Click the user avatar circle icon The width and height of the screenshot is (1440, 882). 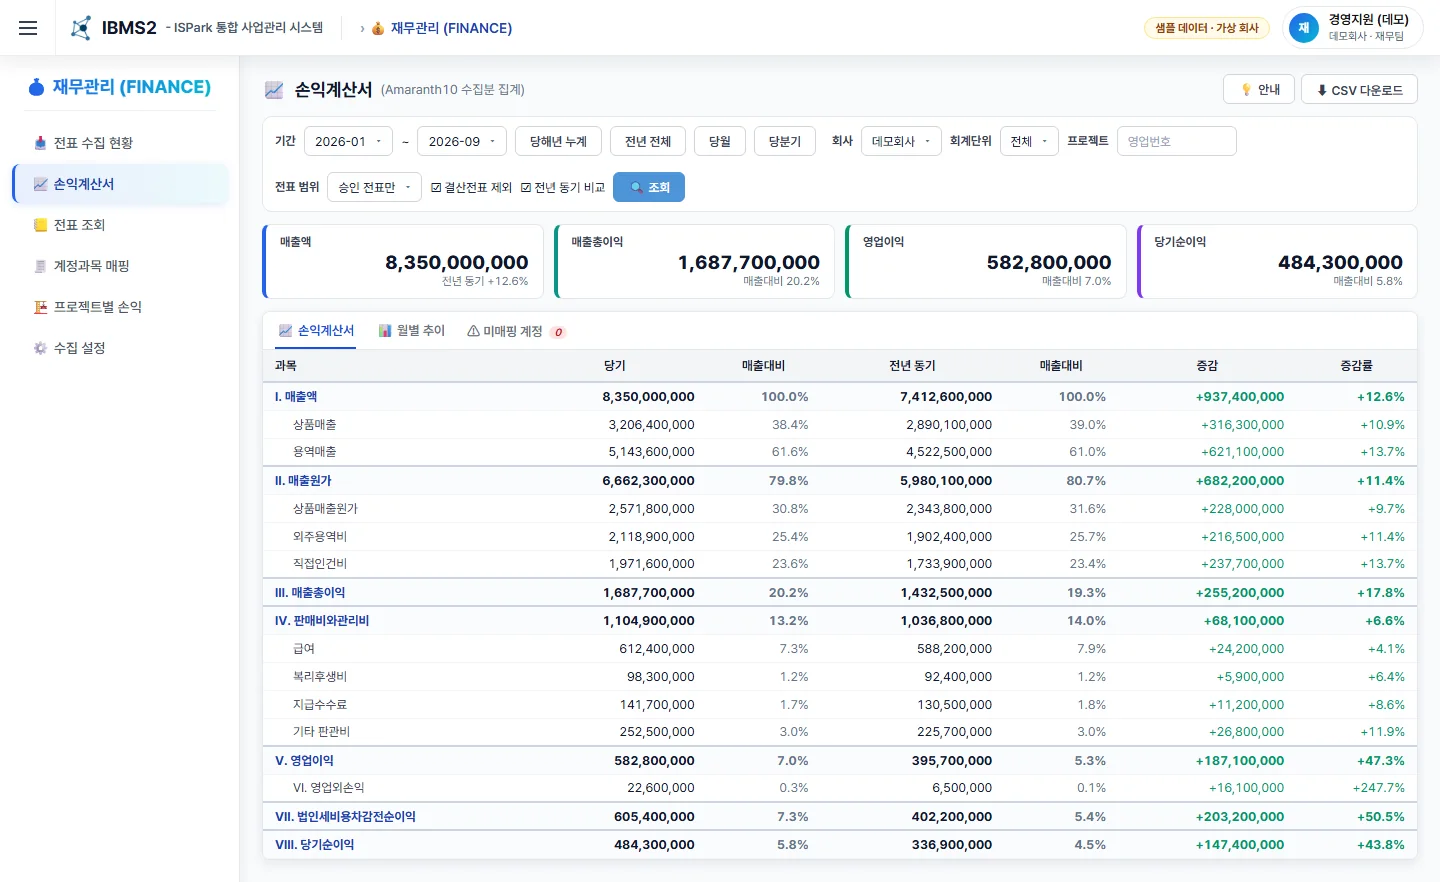[1304, 28]
